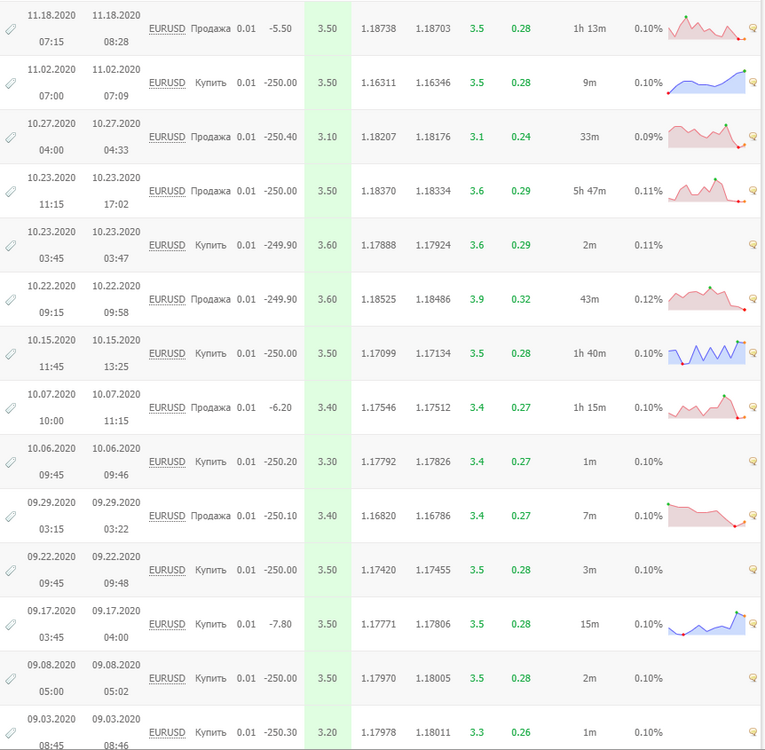The height and width of the screenshot is (750, 765).
Task: View the mini chart for the 09.17.2020 trade
Action: (x=706, y=623)
